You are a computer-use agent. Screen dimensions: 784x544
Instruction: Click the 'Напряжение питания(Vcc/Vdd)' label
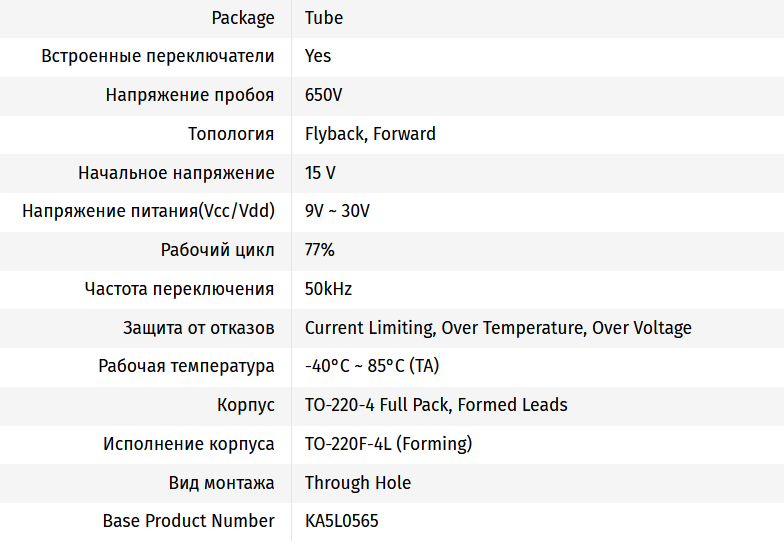click(148, 211)
